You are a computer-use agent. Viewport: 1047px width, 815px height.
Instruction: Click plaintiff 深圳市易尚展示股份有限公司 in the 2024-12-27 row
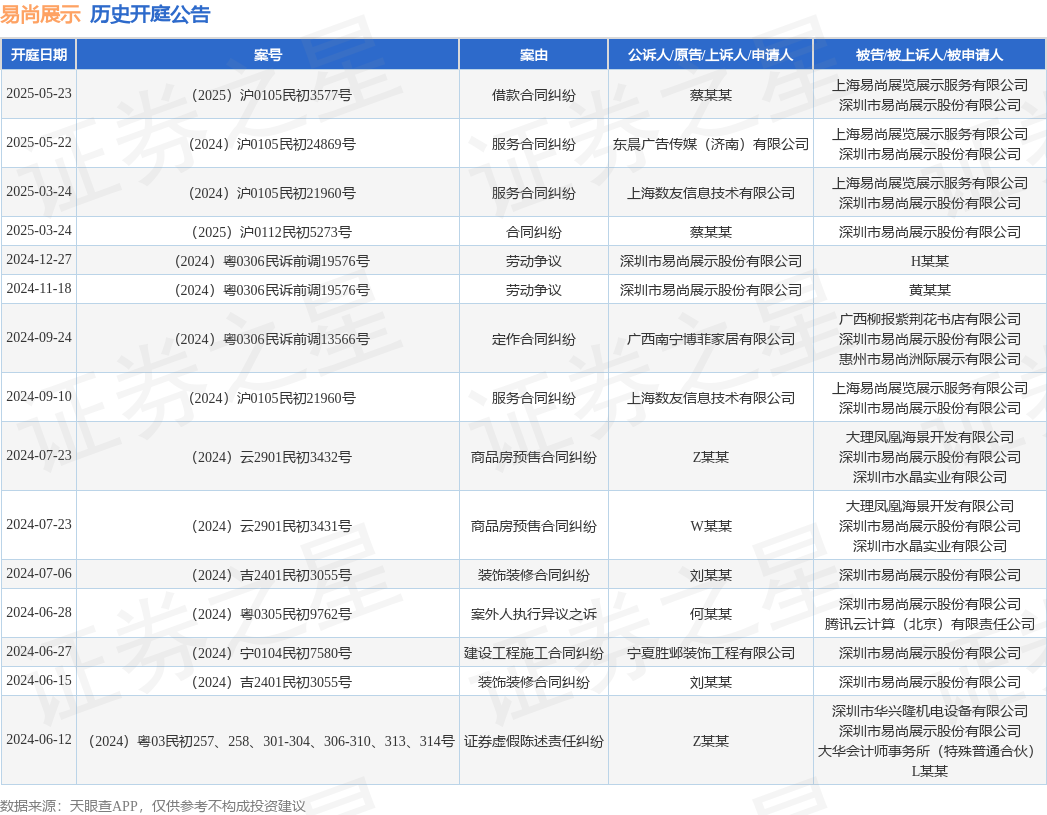click(710, 261)
